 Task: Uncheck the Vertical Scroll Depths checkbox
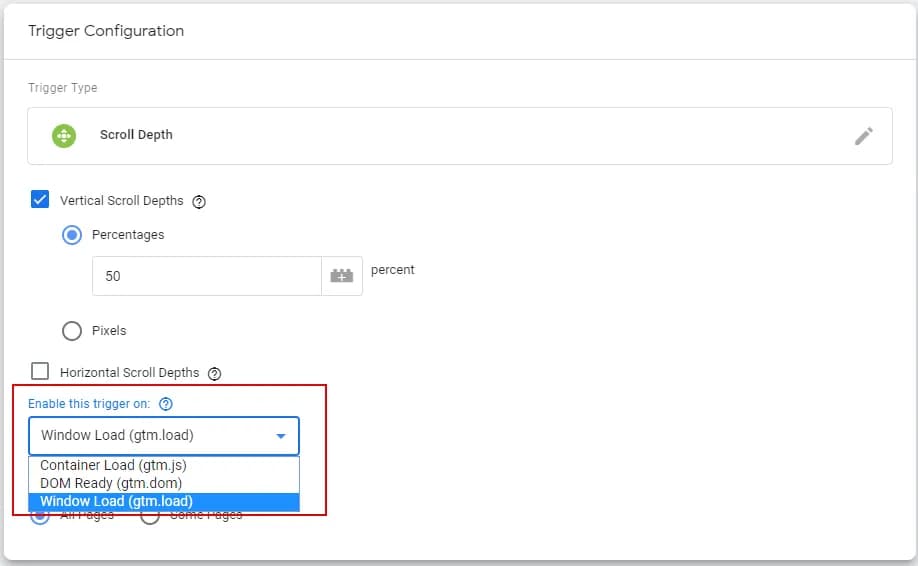[x=41, y=200]
